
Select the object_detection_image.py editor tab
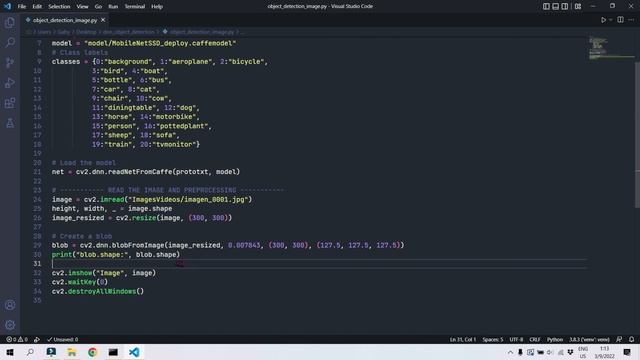click(65, 20)
